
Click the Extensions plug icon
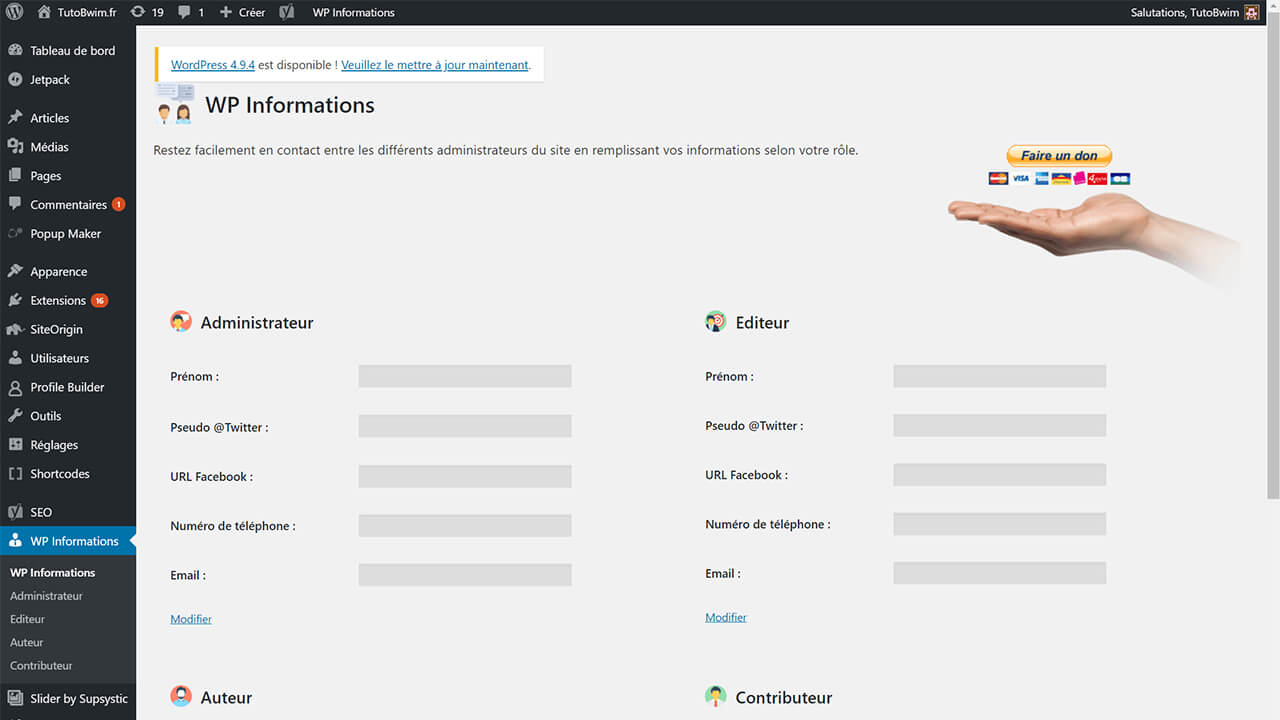coord(15,300)
